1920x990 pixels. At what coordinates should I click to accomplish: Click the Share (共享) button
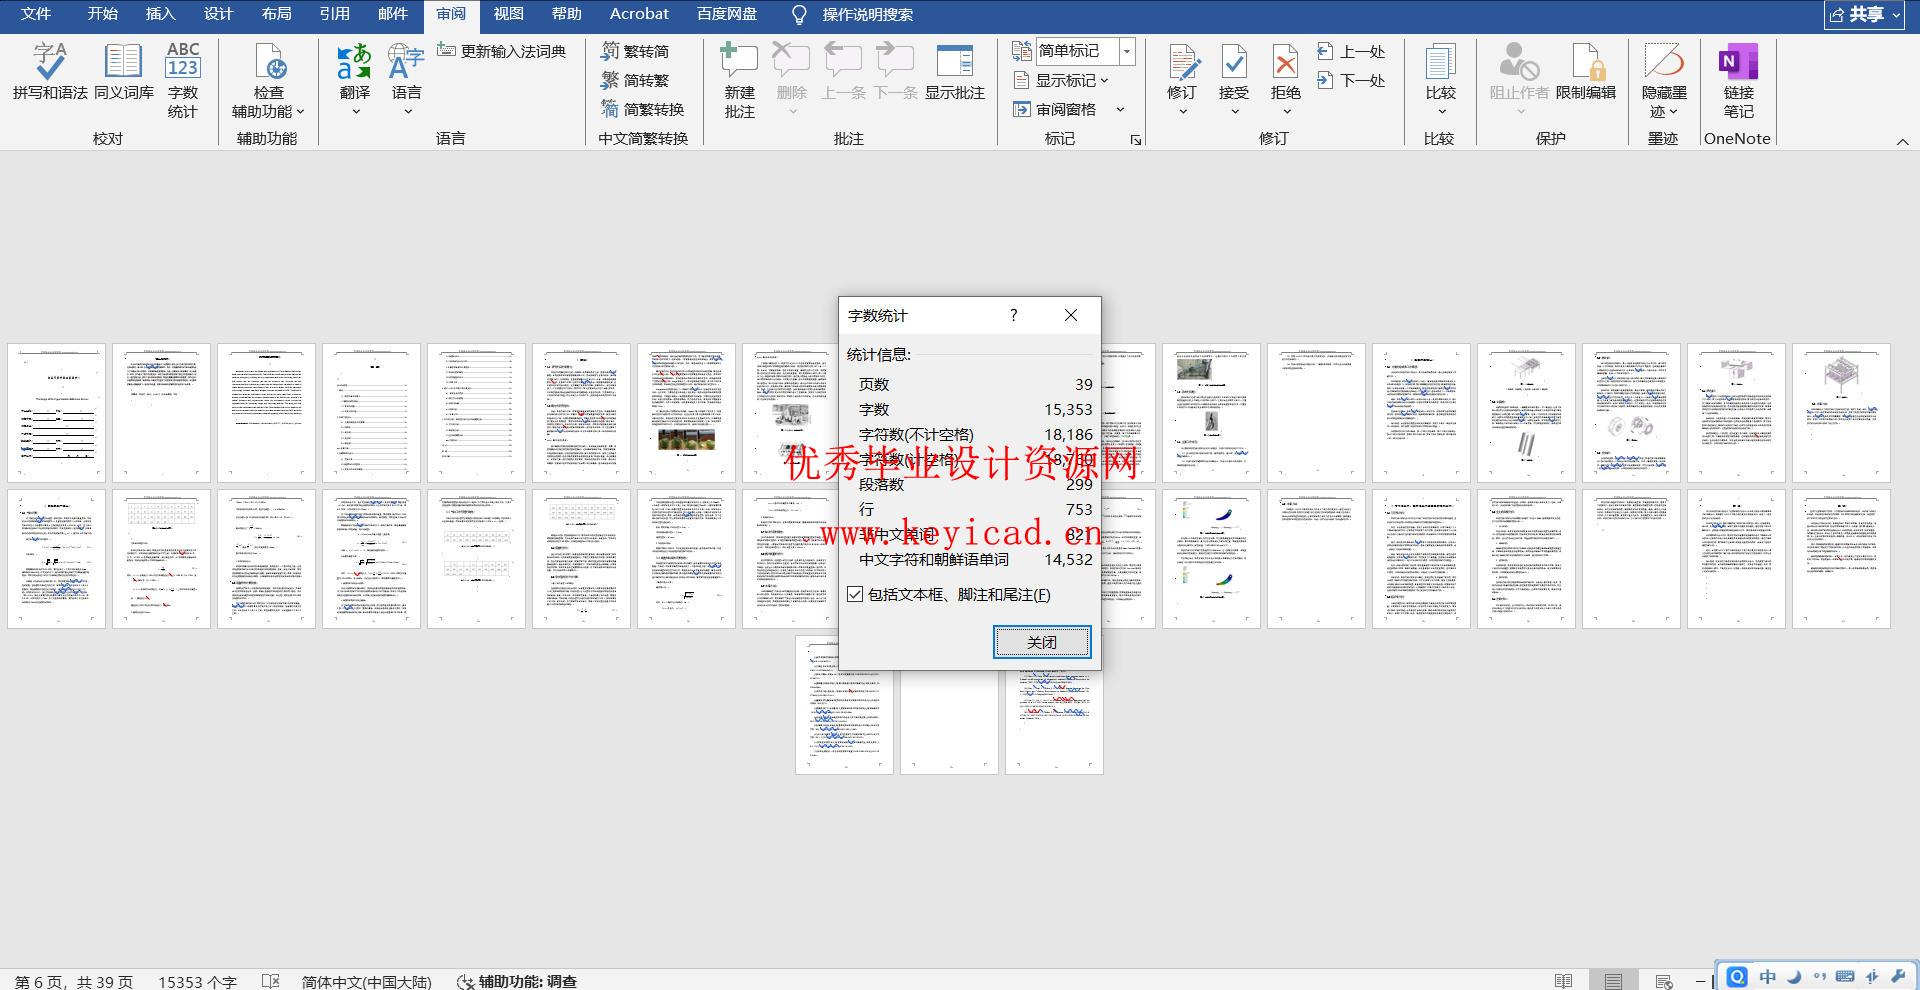tap(1864, 15)
